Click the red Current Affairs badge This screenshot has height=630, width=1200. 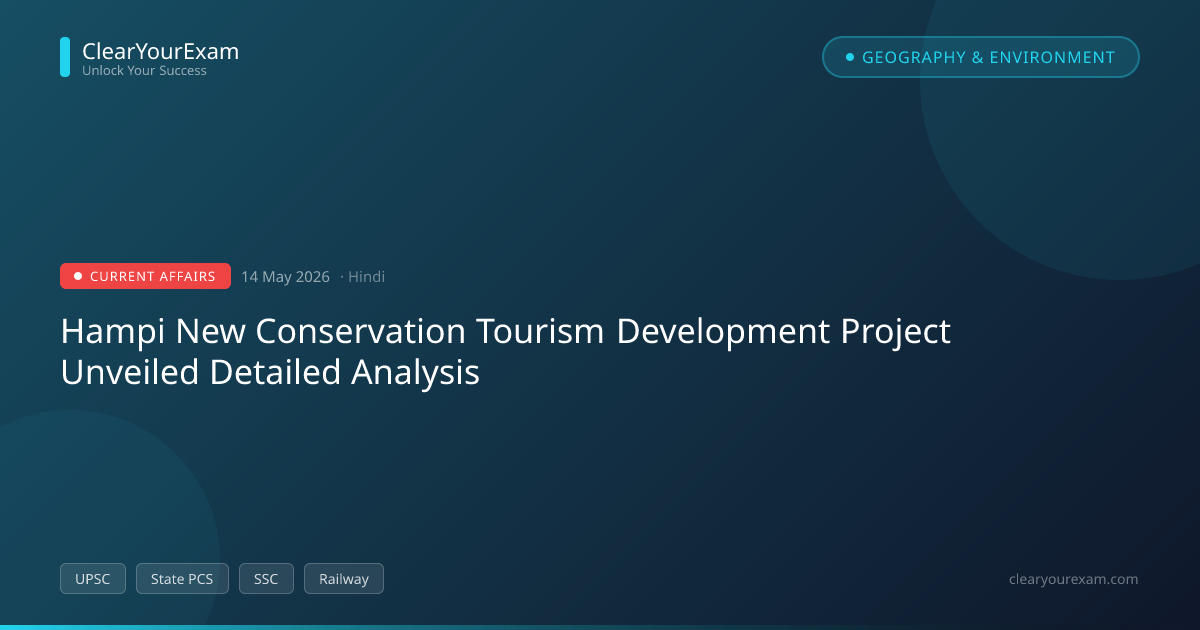(145, 276)
